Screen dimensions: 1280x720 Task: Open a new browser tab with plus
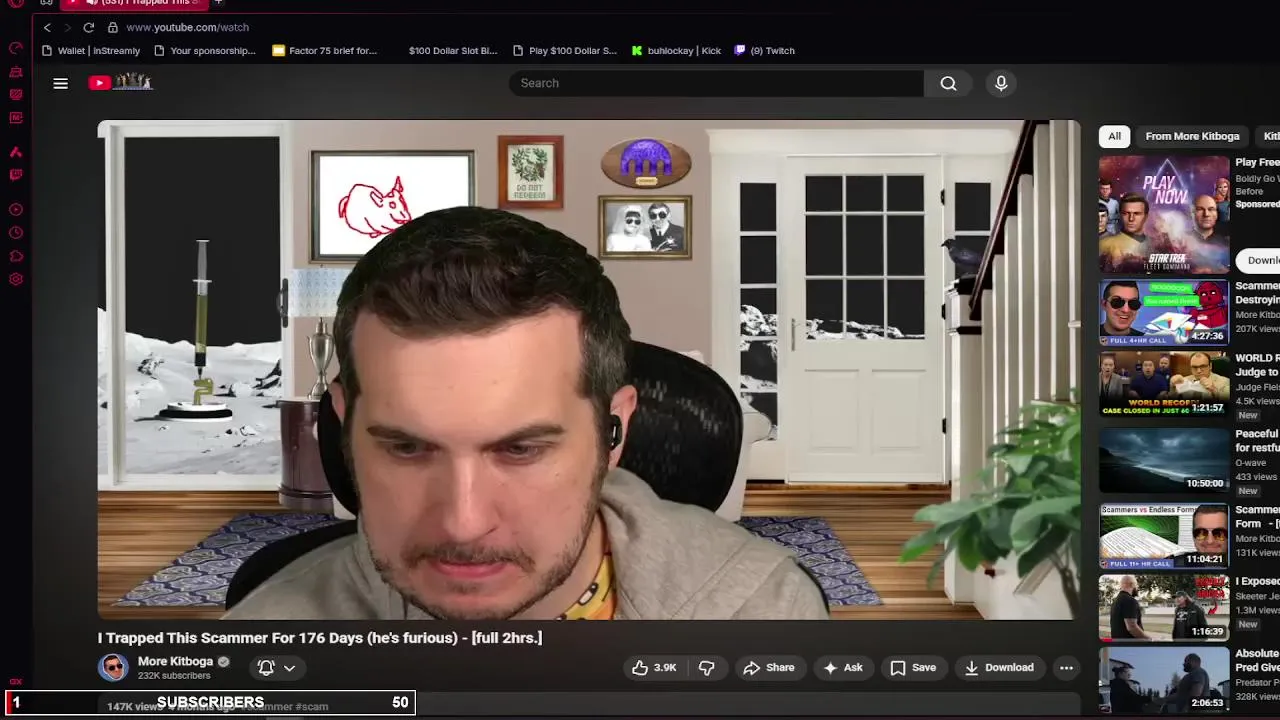(x=218, y=3)
